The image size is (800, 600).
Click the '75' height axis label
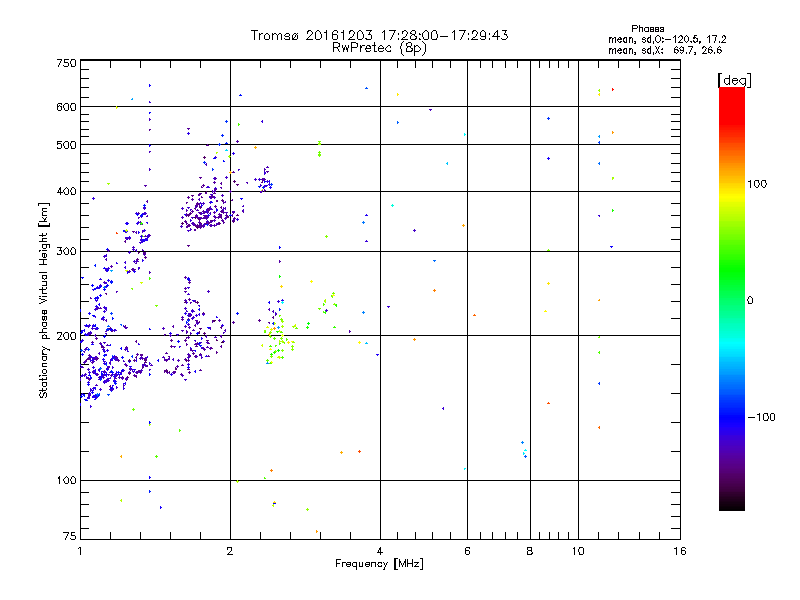tap(70, 536)
